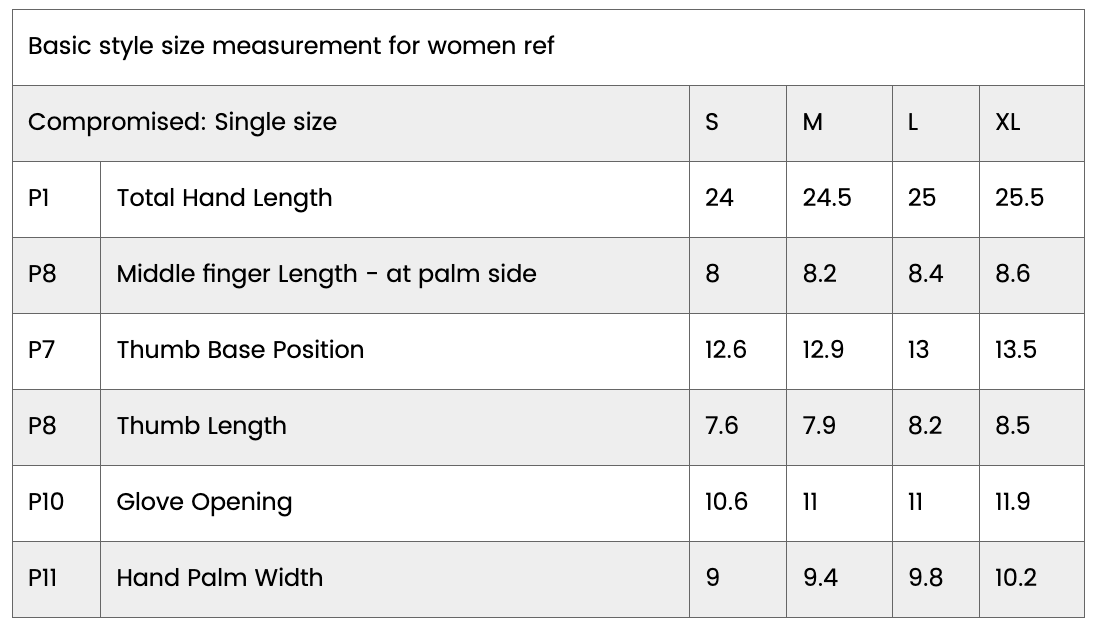Select the 'Total Hand Length' label cell
The width and height of the screenshot is (1094, 626).
click(224, 198)
